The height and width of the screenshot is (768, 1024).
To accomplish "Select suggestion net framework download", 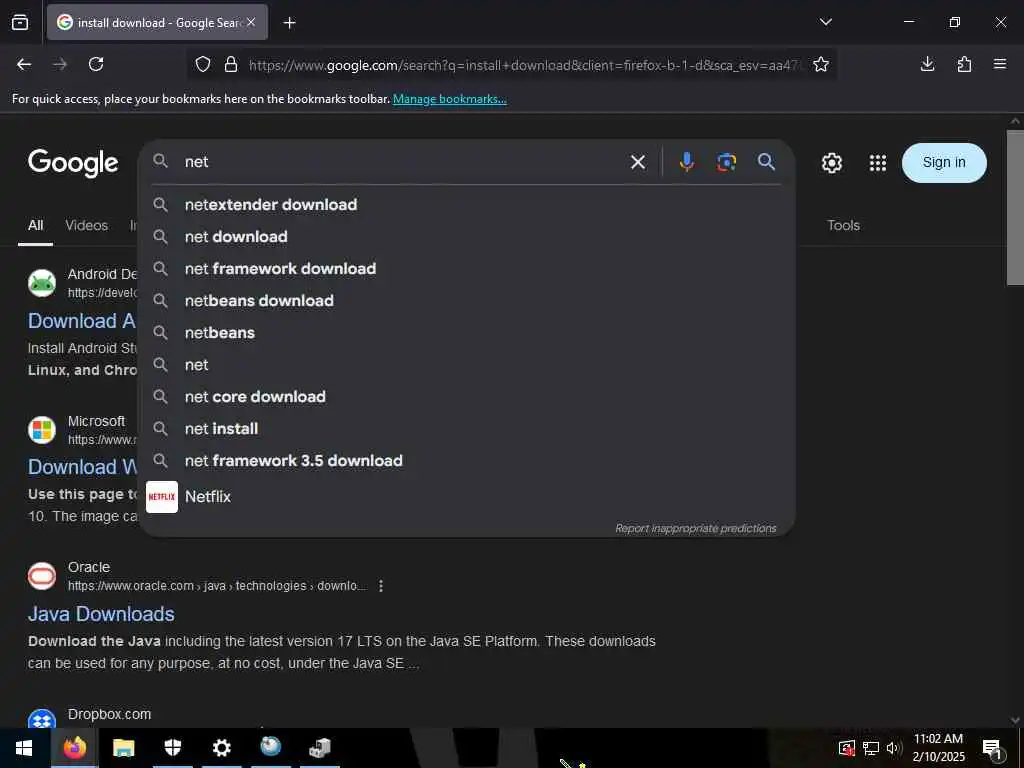I will click(467, 268).
